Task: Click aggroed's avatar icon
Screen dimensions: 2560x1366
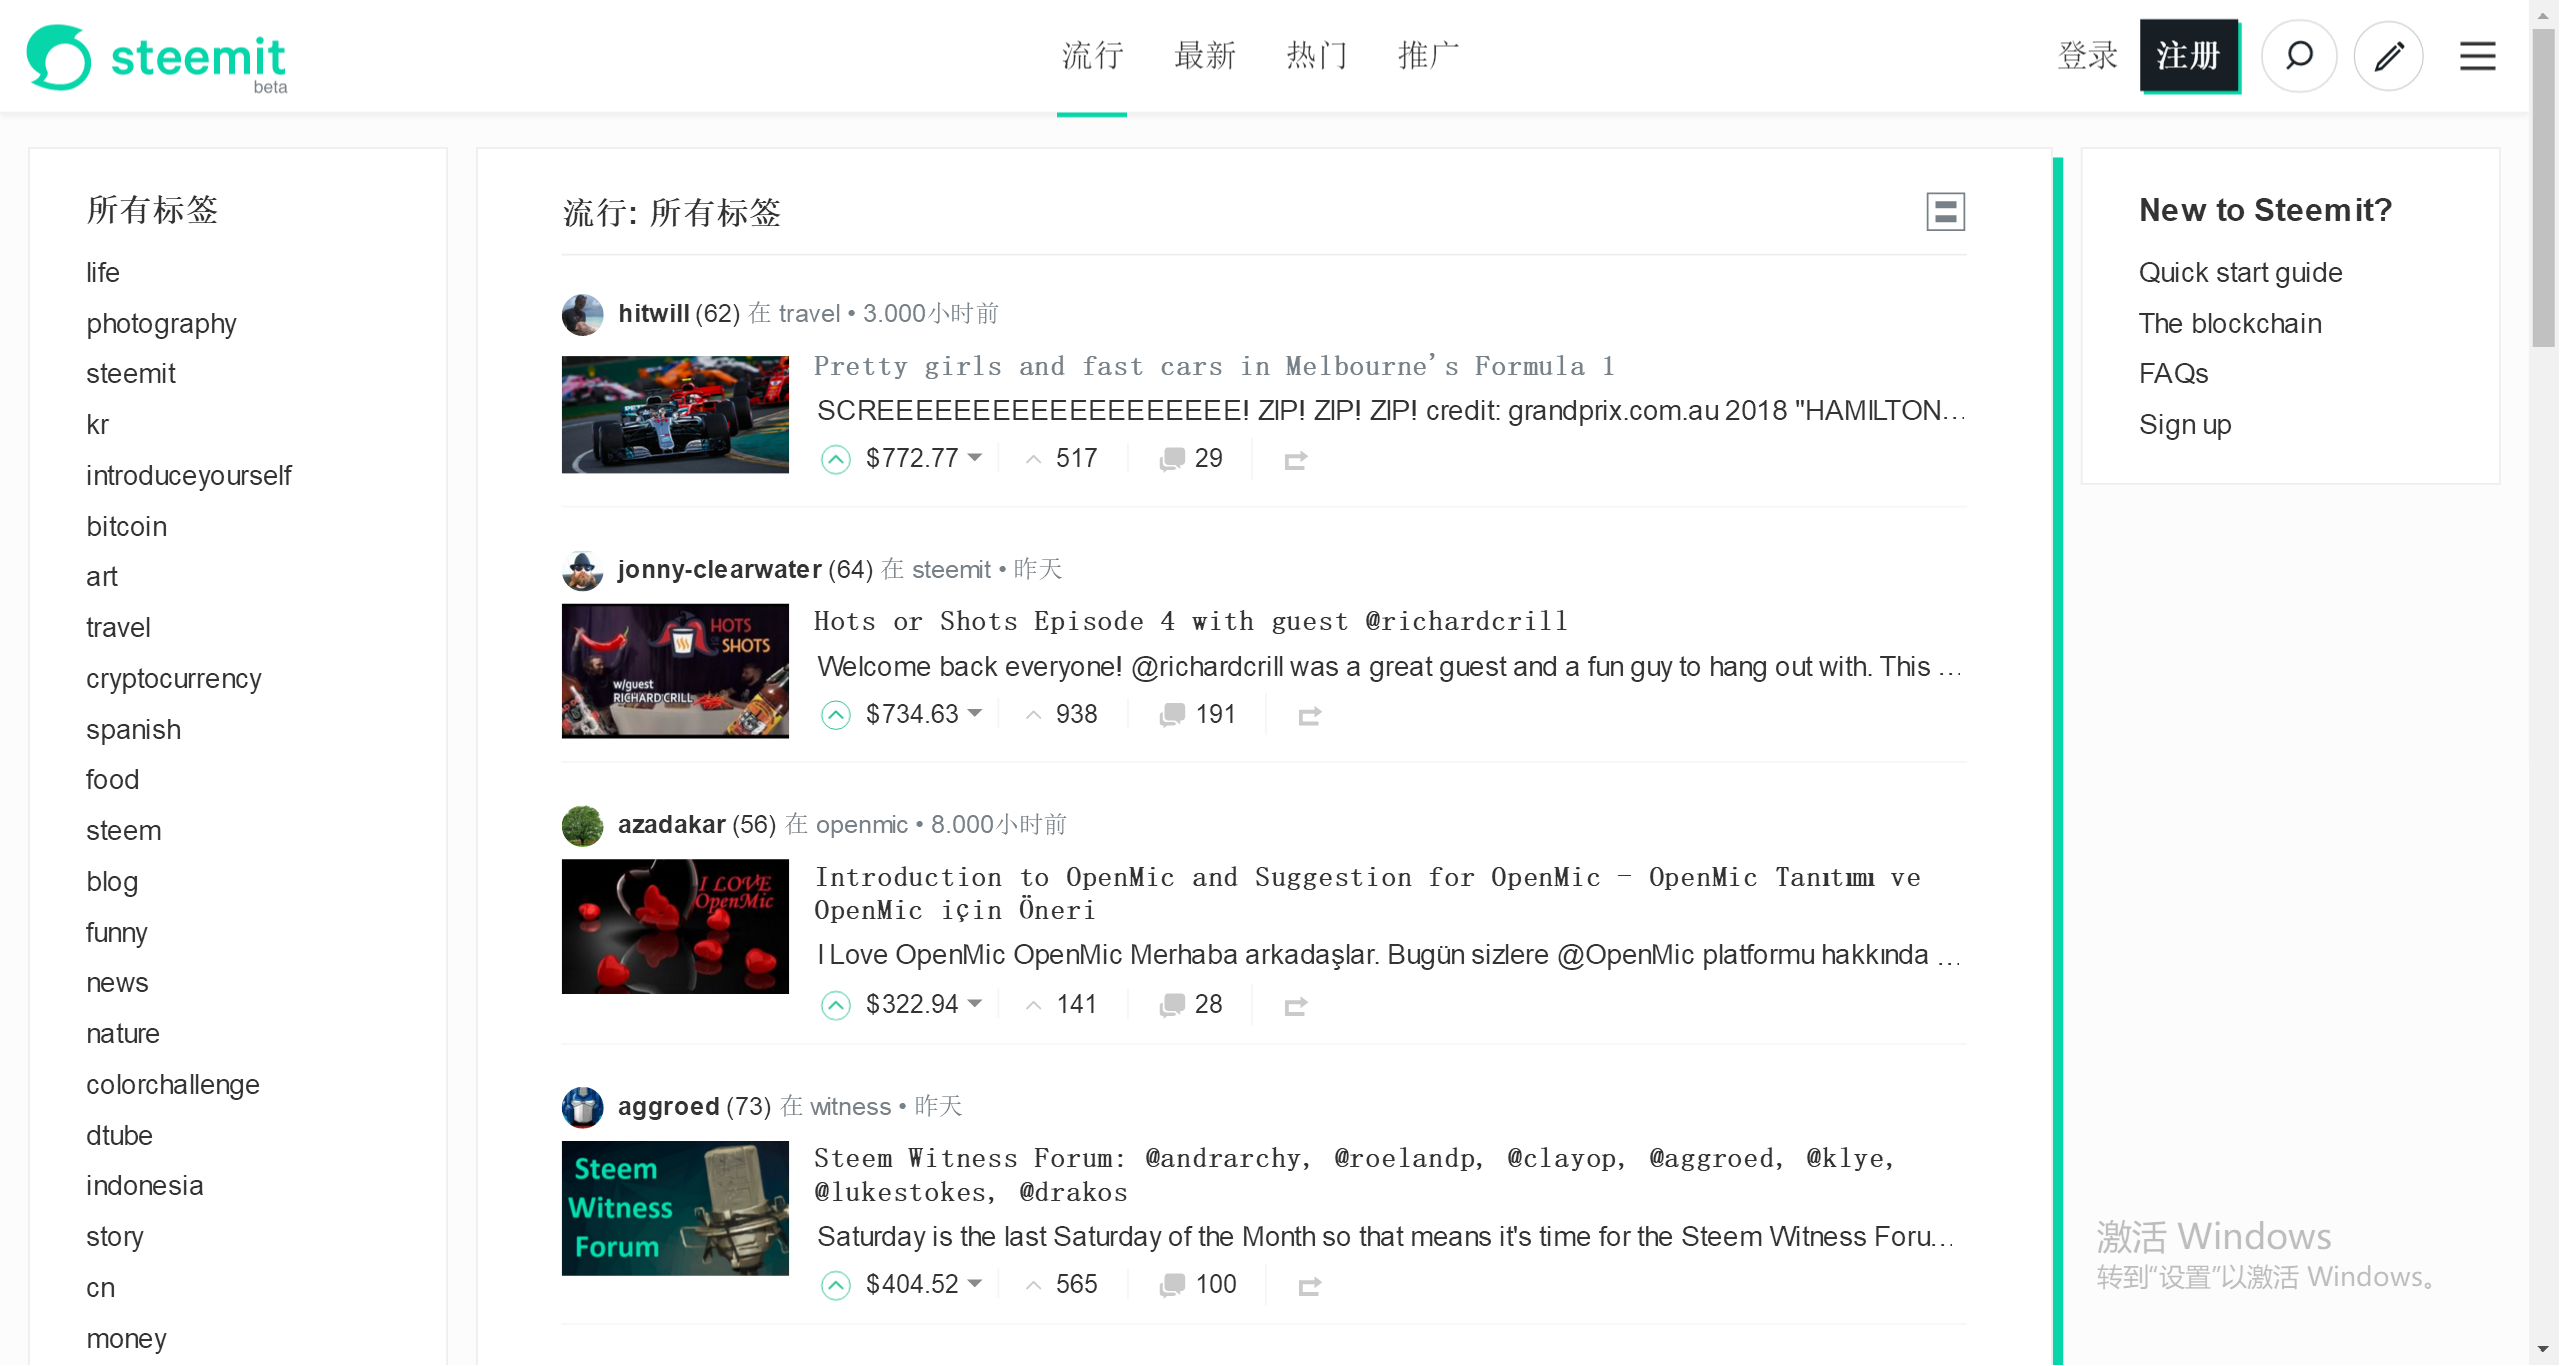Action: 583,1107
